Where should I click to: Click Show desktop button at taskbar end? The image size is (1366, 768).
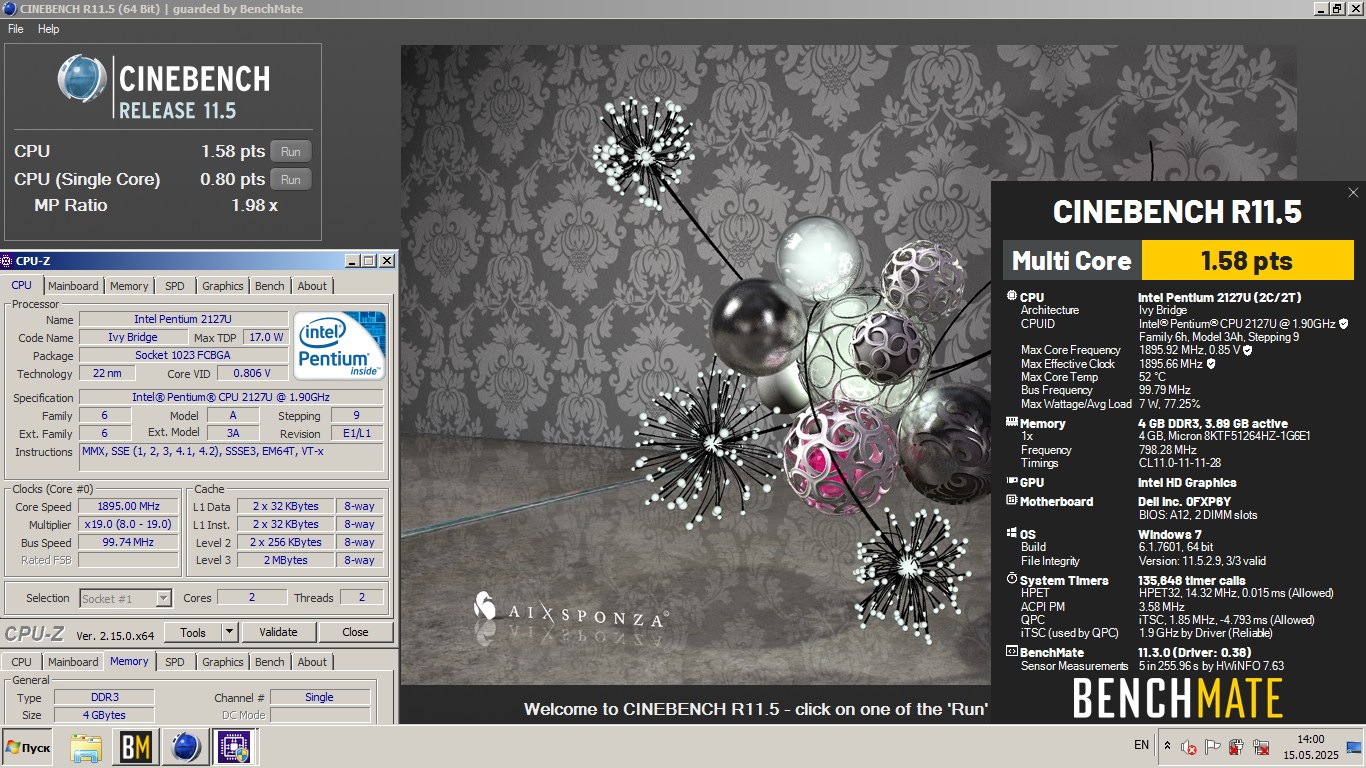[x=1354, y=747]
